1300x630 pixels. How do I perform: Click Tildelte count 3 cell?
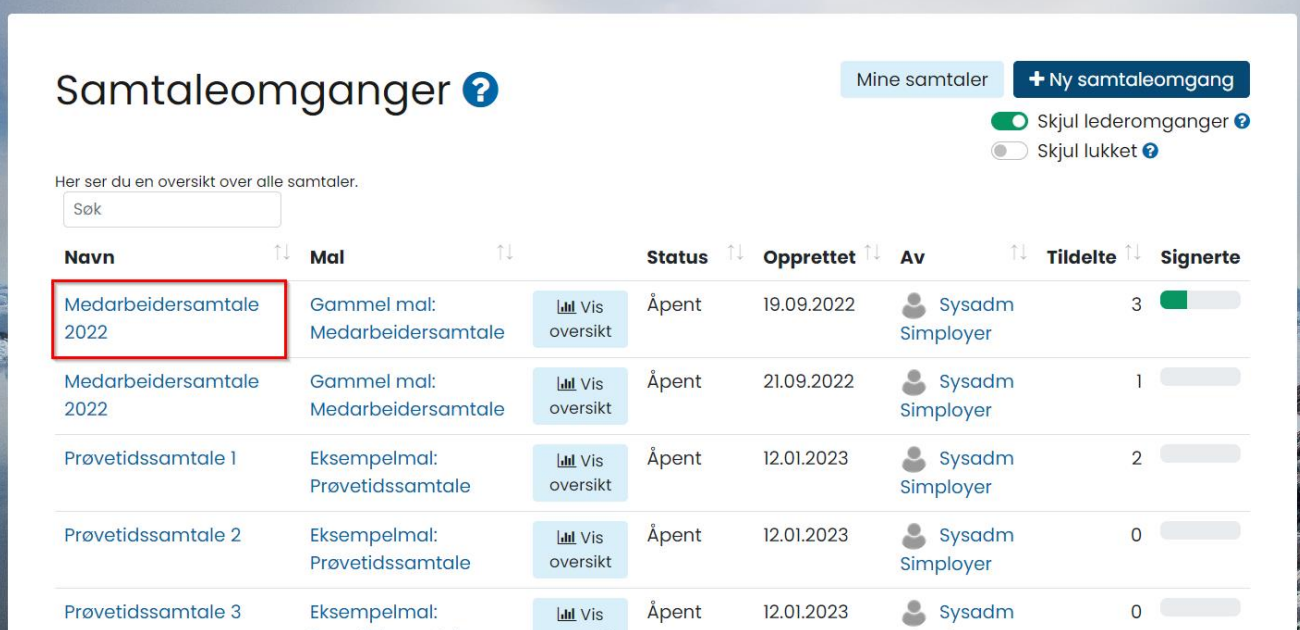1136,305
